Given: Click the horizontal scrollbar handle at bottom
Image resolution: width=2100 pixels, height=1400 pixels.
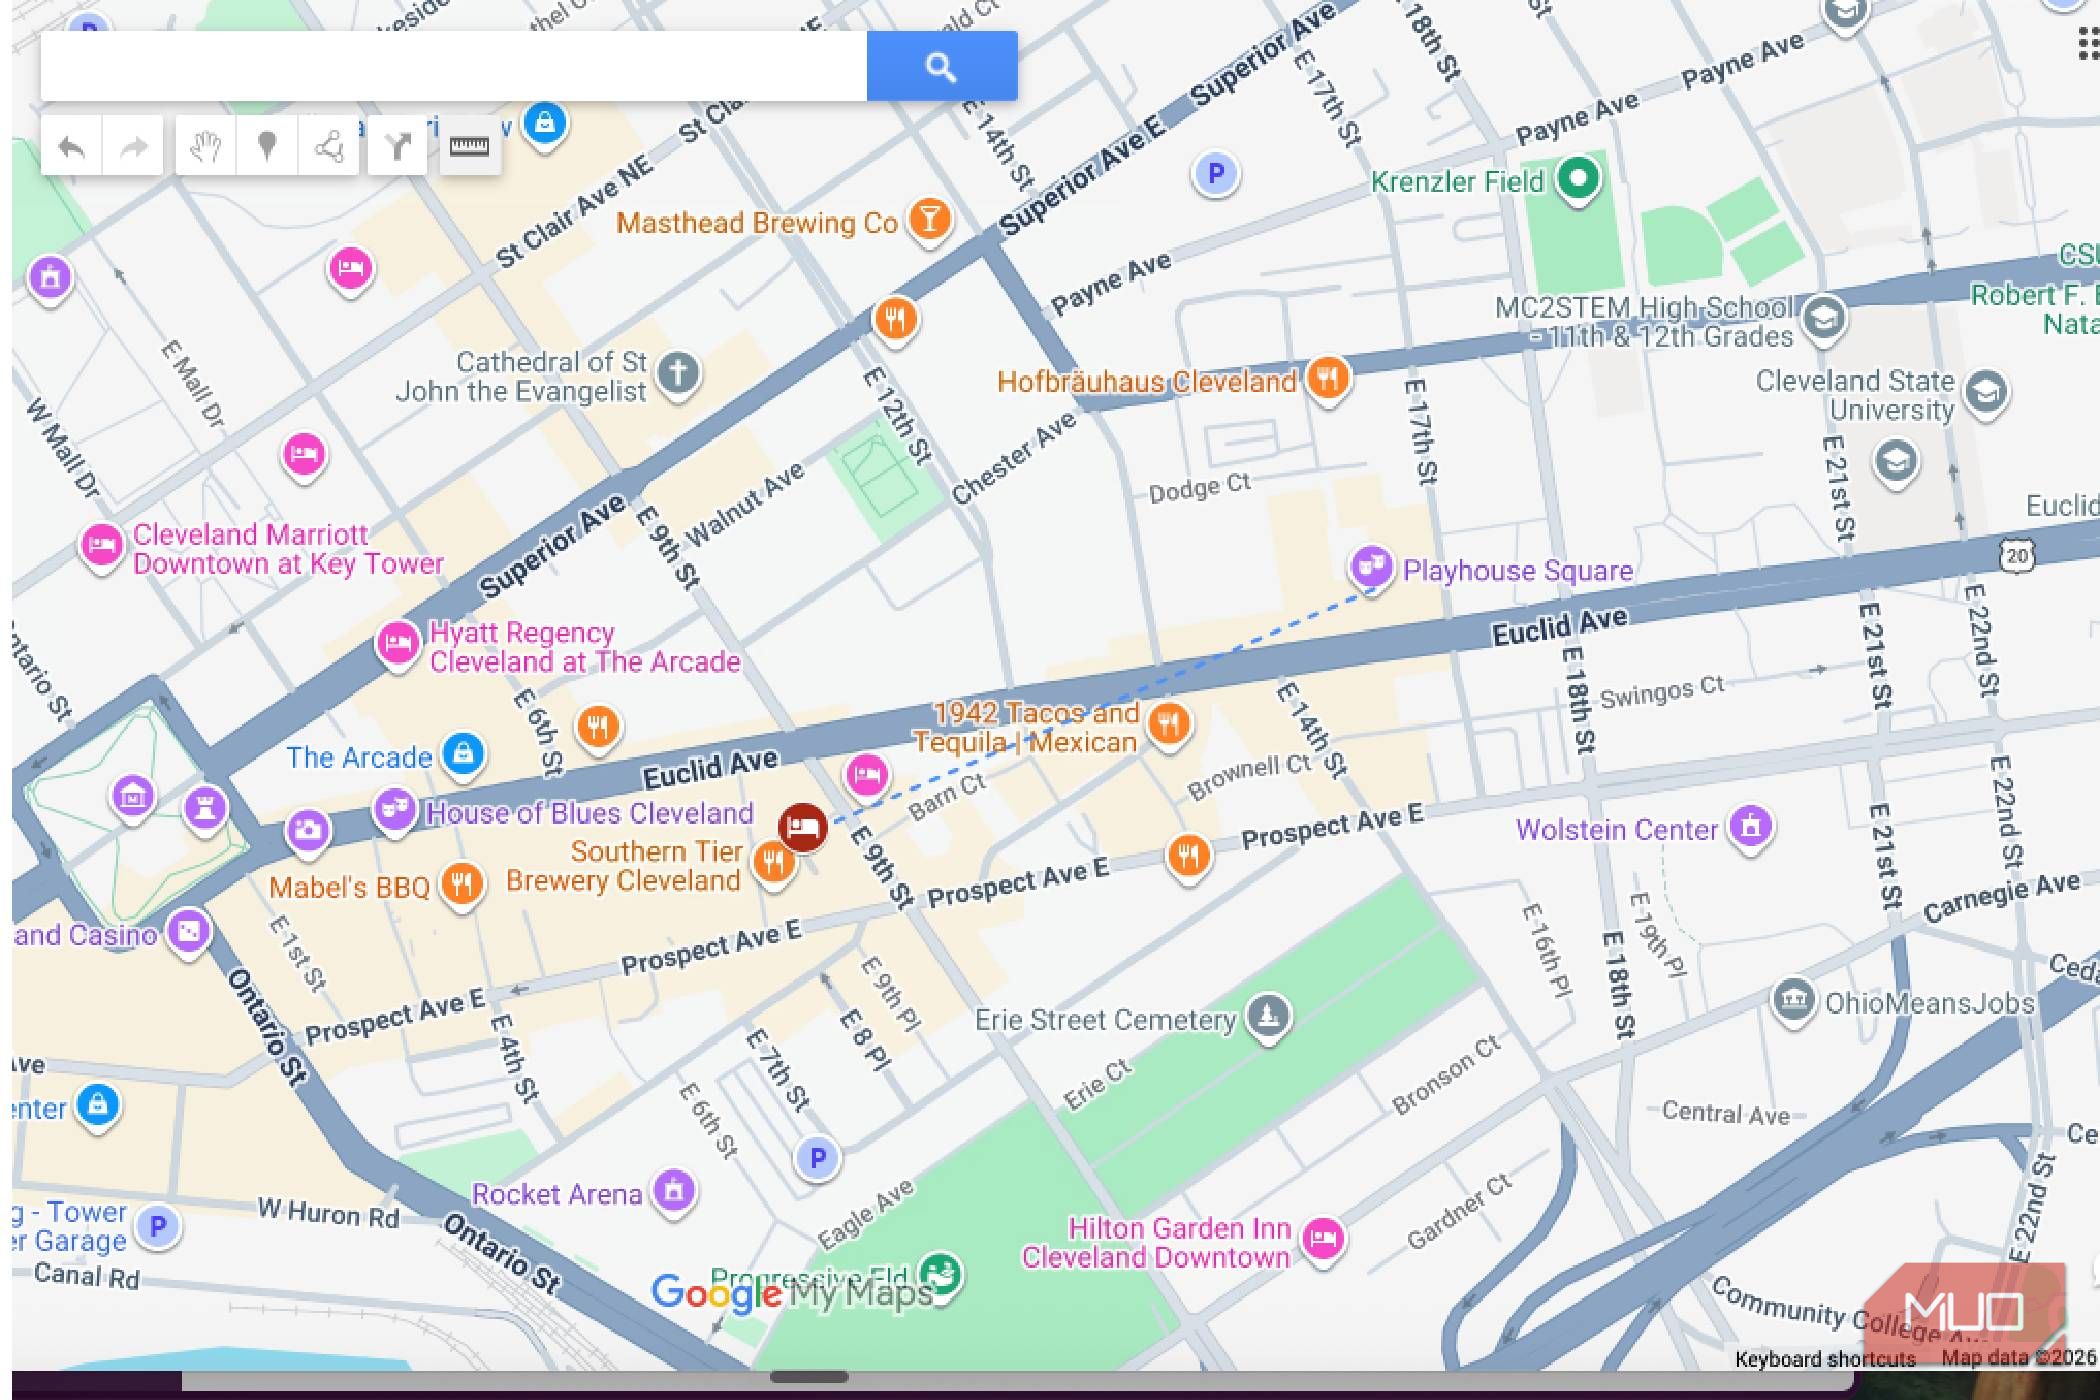Looking at the screenshot, I should click(x=809, y=1378).
